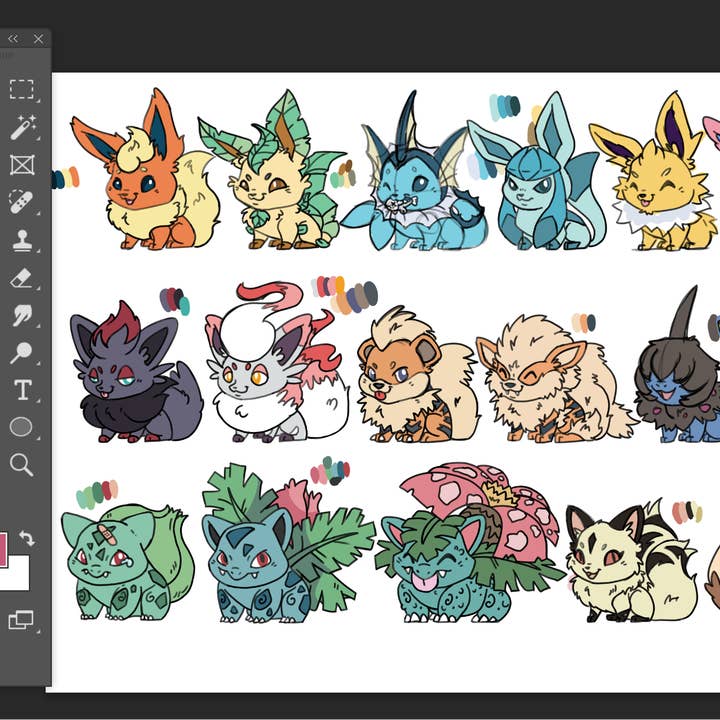This screenshot has width=720, height=720.
Task: Close the tools panel
Action: click(38, 39)
